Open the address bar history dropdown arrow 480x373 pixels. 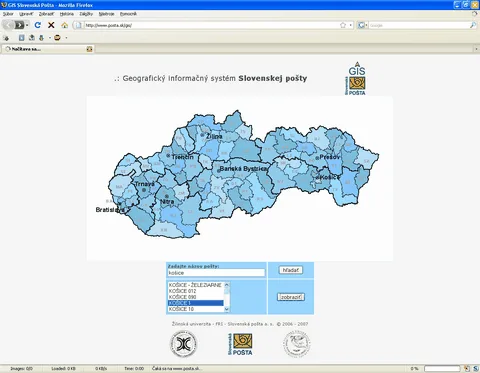[350, 25]
